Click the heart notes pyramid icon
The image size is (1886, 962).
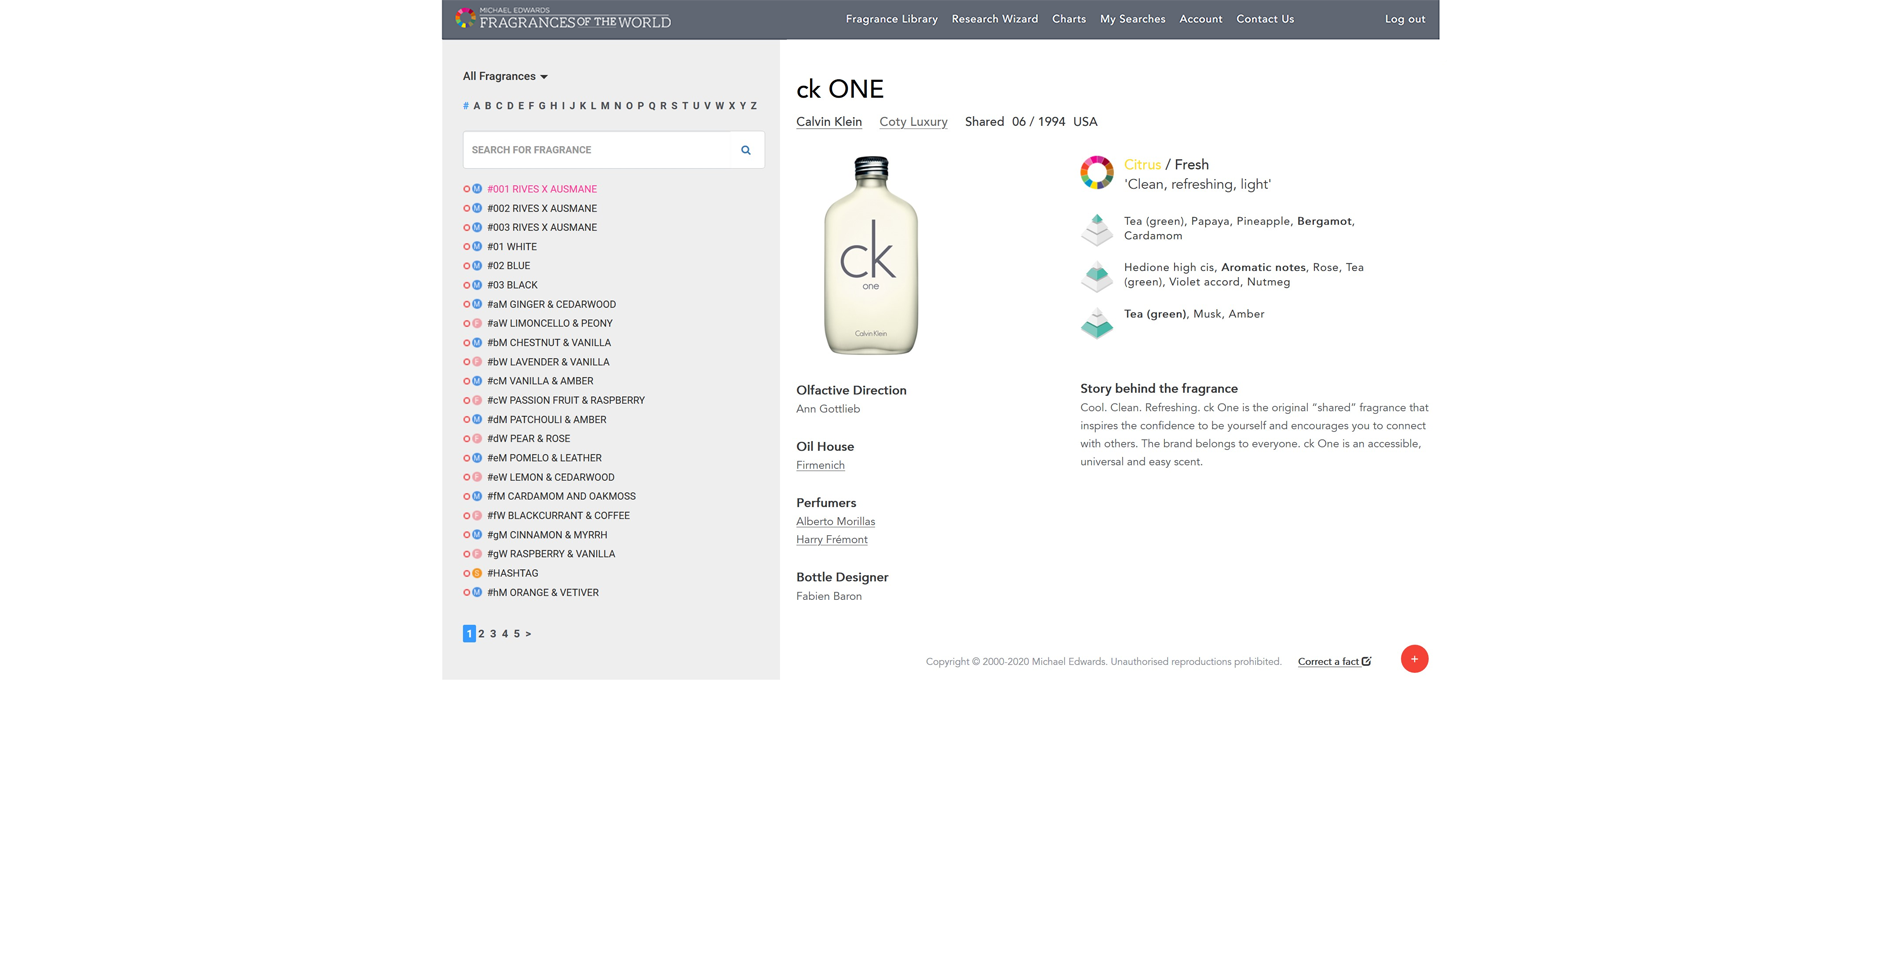pyautogui.click(x=1096, y=276)
